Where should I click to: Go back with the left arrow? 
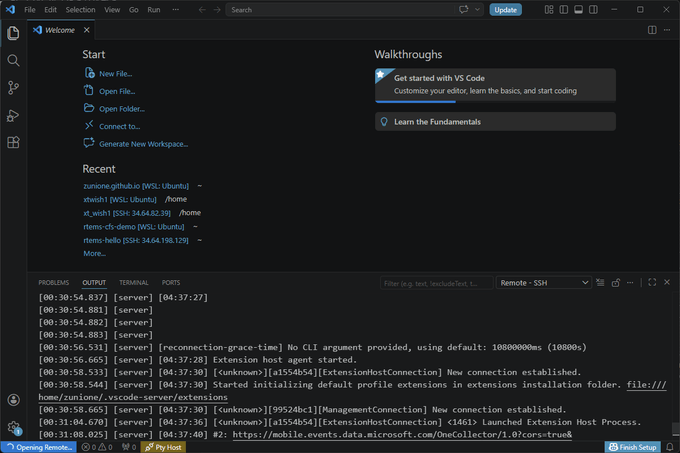202,10
